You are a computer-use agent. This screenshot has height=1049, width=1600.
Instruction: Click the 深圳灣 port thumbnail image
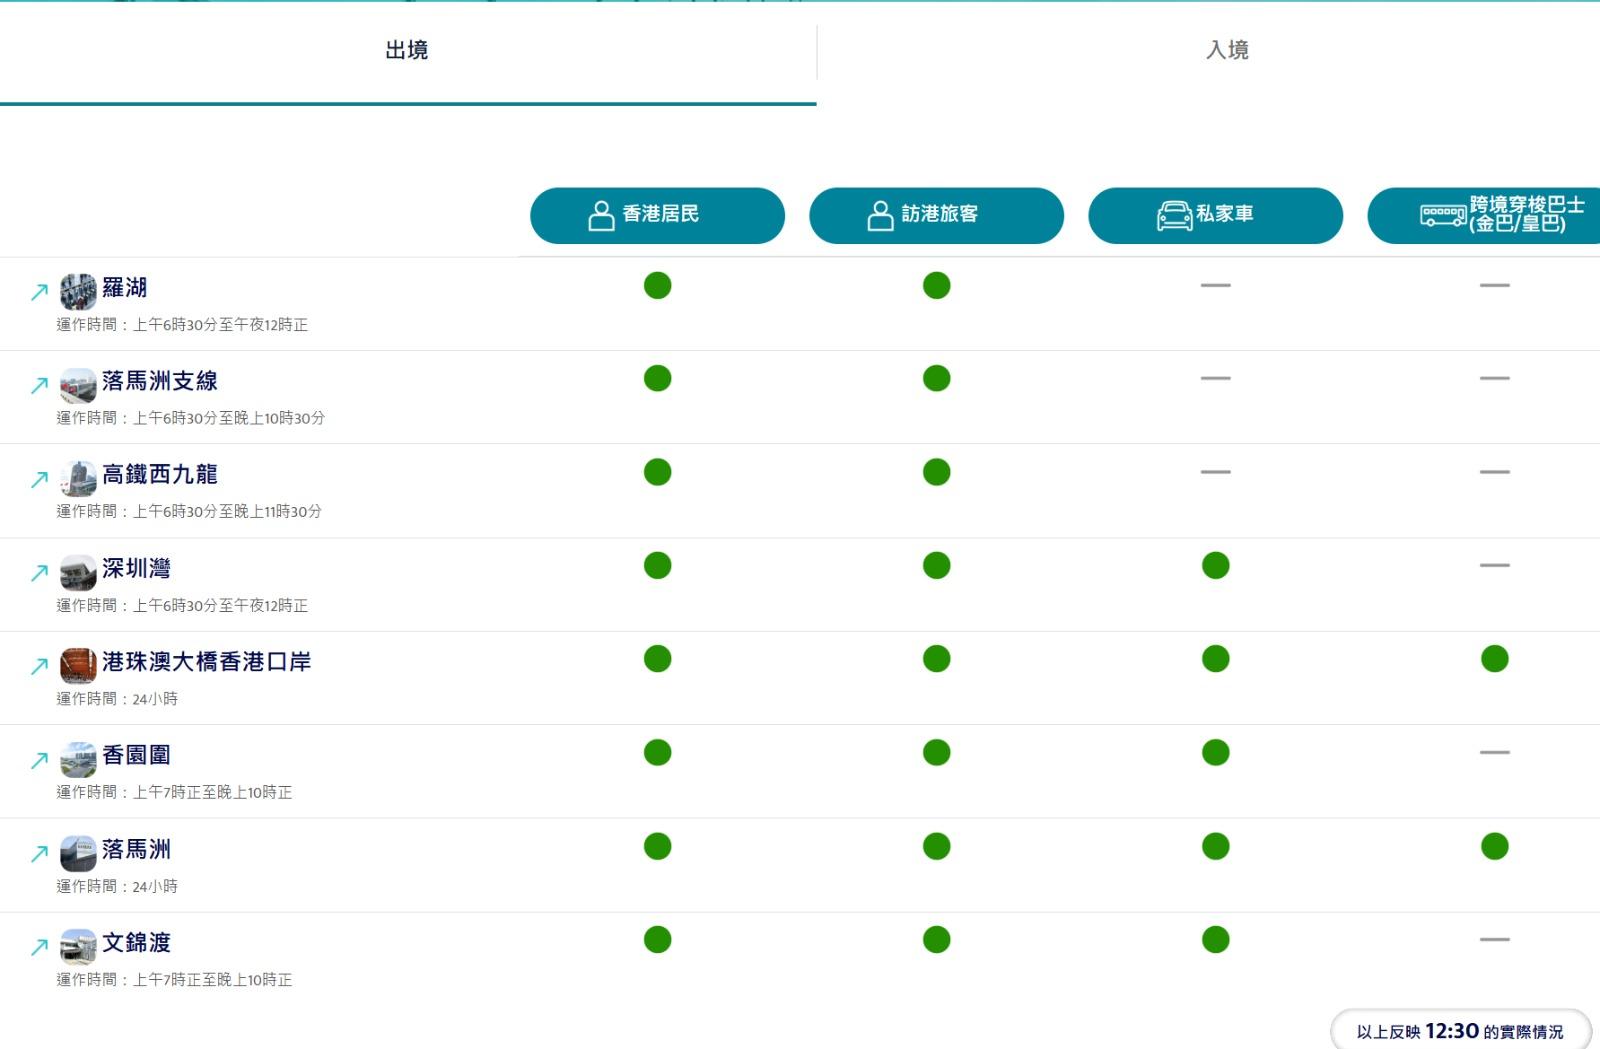click(78, 568)
